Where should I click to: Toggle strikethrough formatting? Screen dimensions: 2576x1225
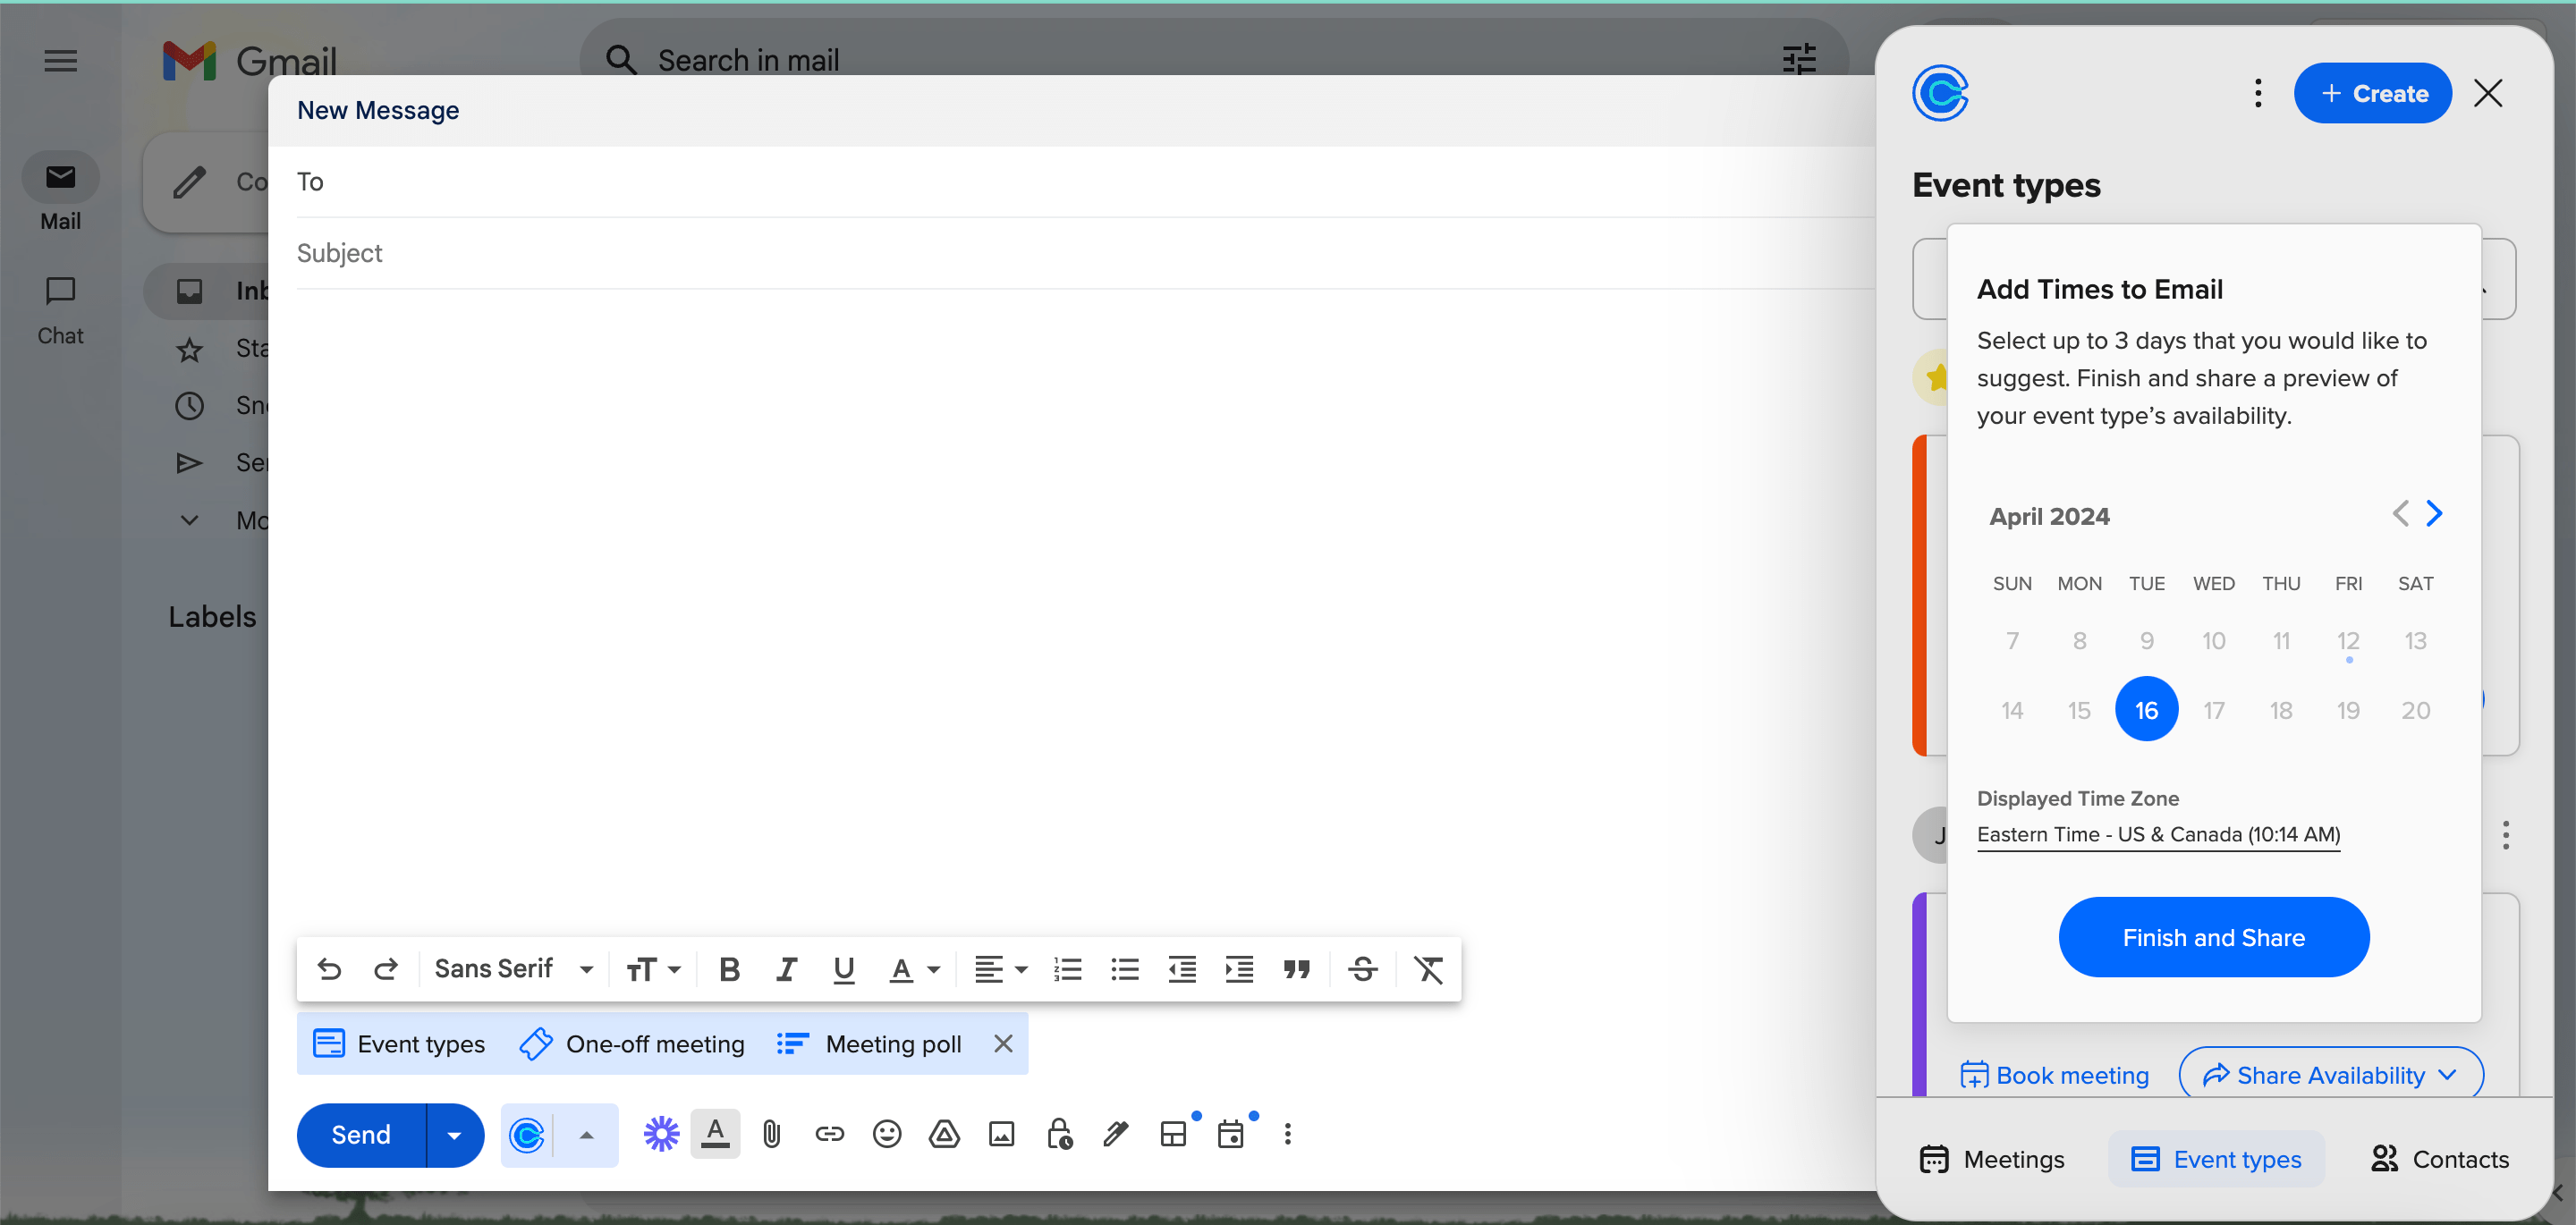point(1362,969)
